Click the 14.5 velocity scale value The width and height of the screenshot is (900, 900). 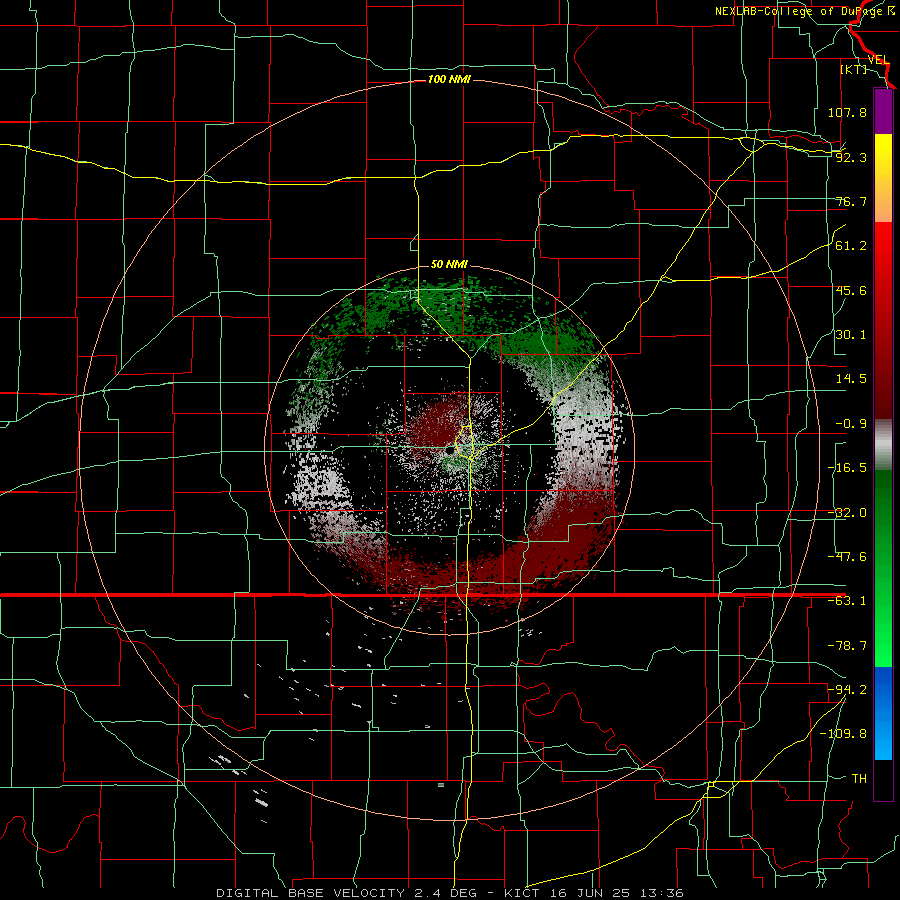click(851, 379)
